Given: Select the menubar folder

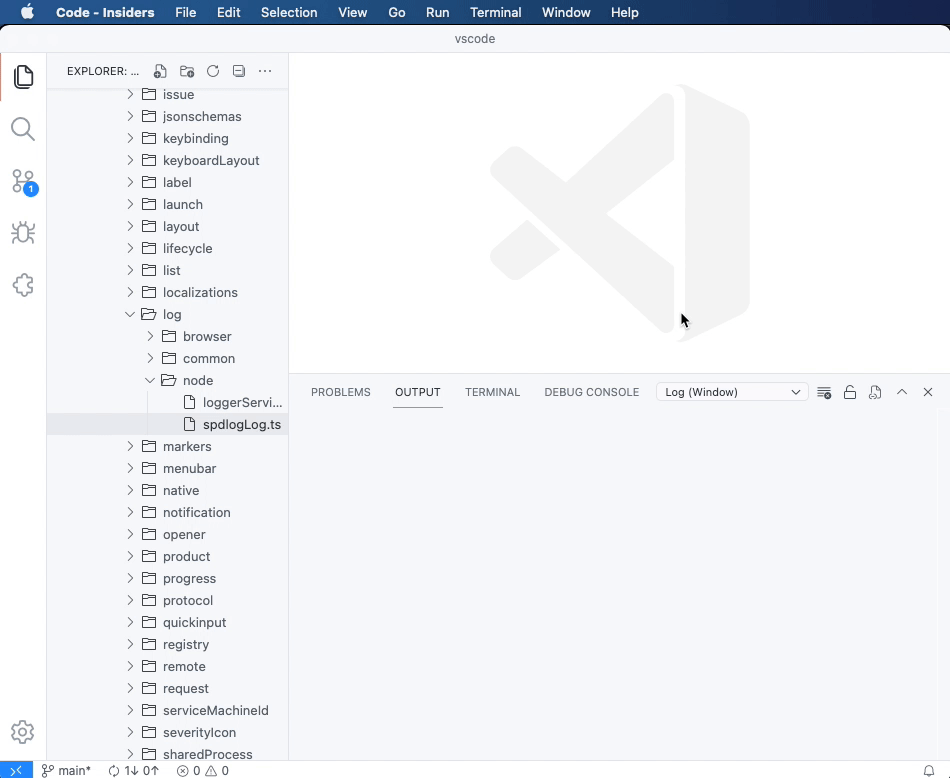Looking at the screenshot, I should (168, 468).
